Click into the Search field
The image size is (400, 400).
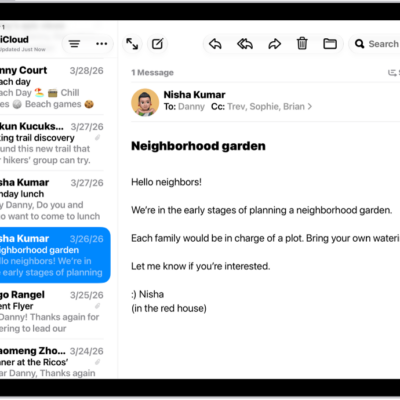375,44
